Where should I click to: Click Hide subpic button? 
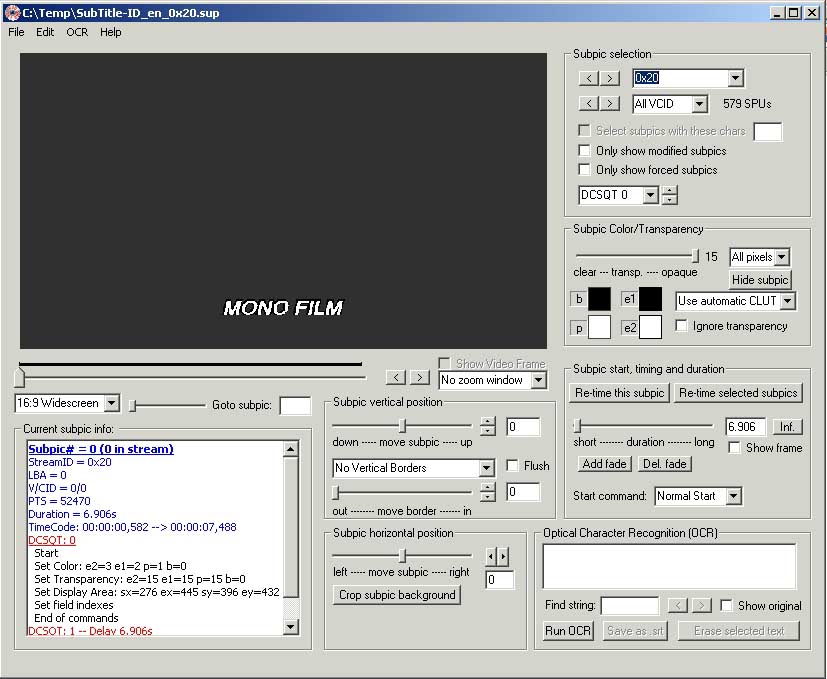point(760,280)
